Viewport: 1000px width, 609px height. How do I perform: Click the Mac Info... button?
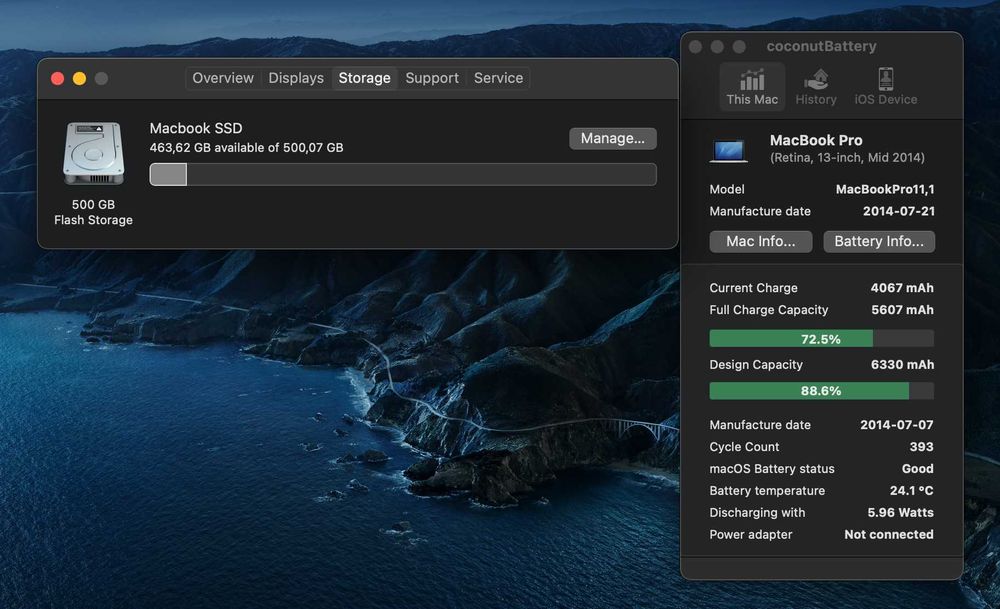point(760,241)
